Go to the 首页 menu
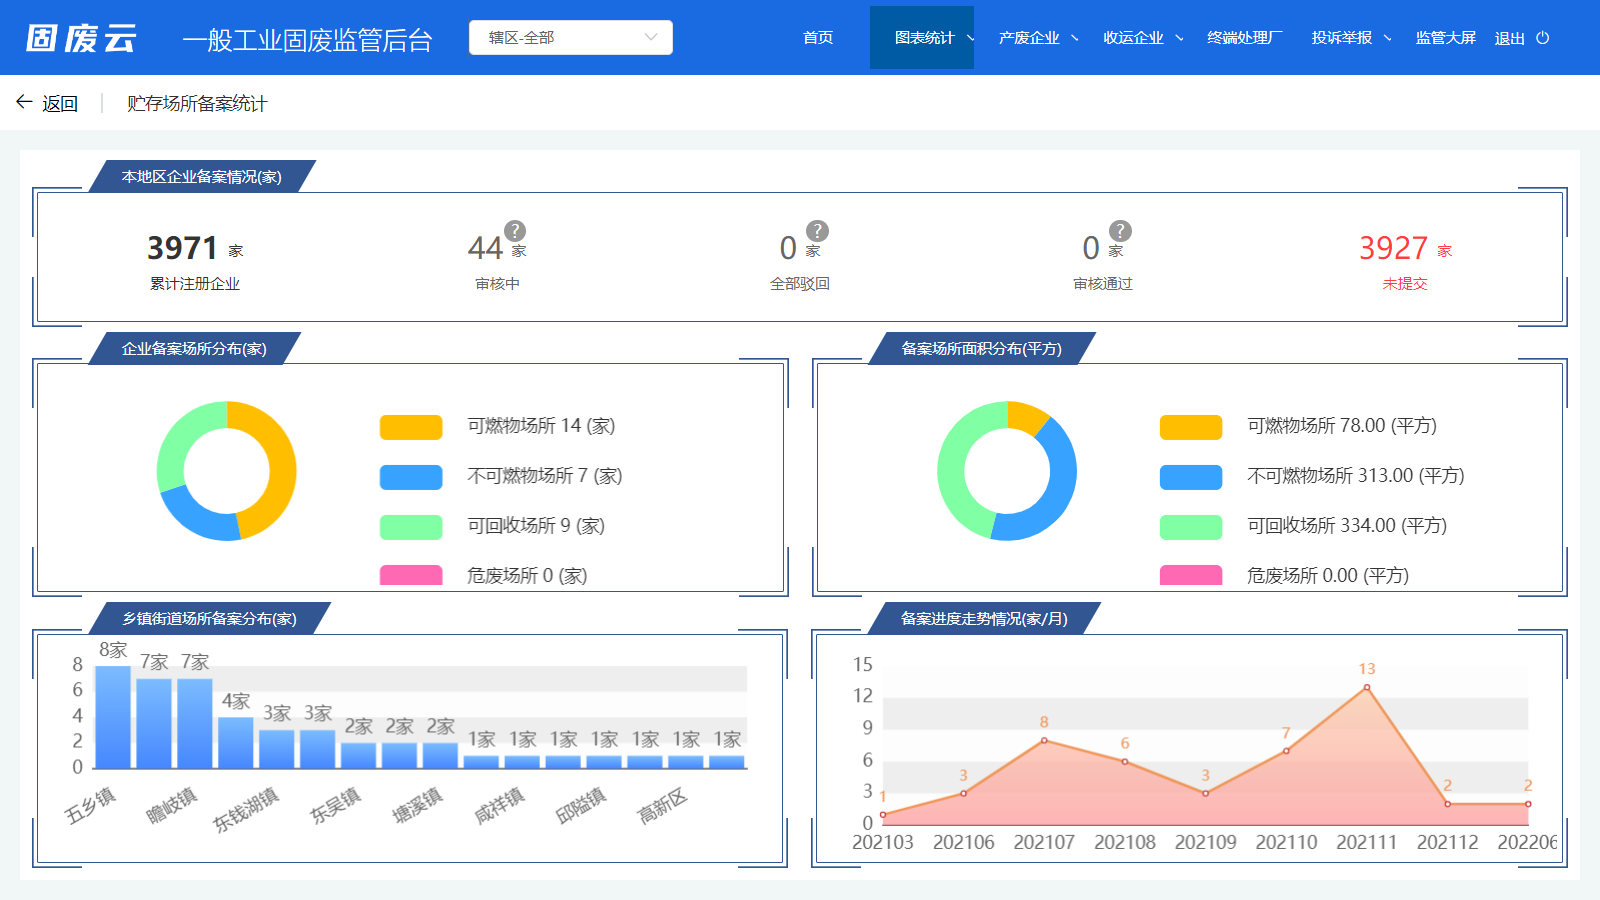 [x=818, y=38]
